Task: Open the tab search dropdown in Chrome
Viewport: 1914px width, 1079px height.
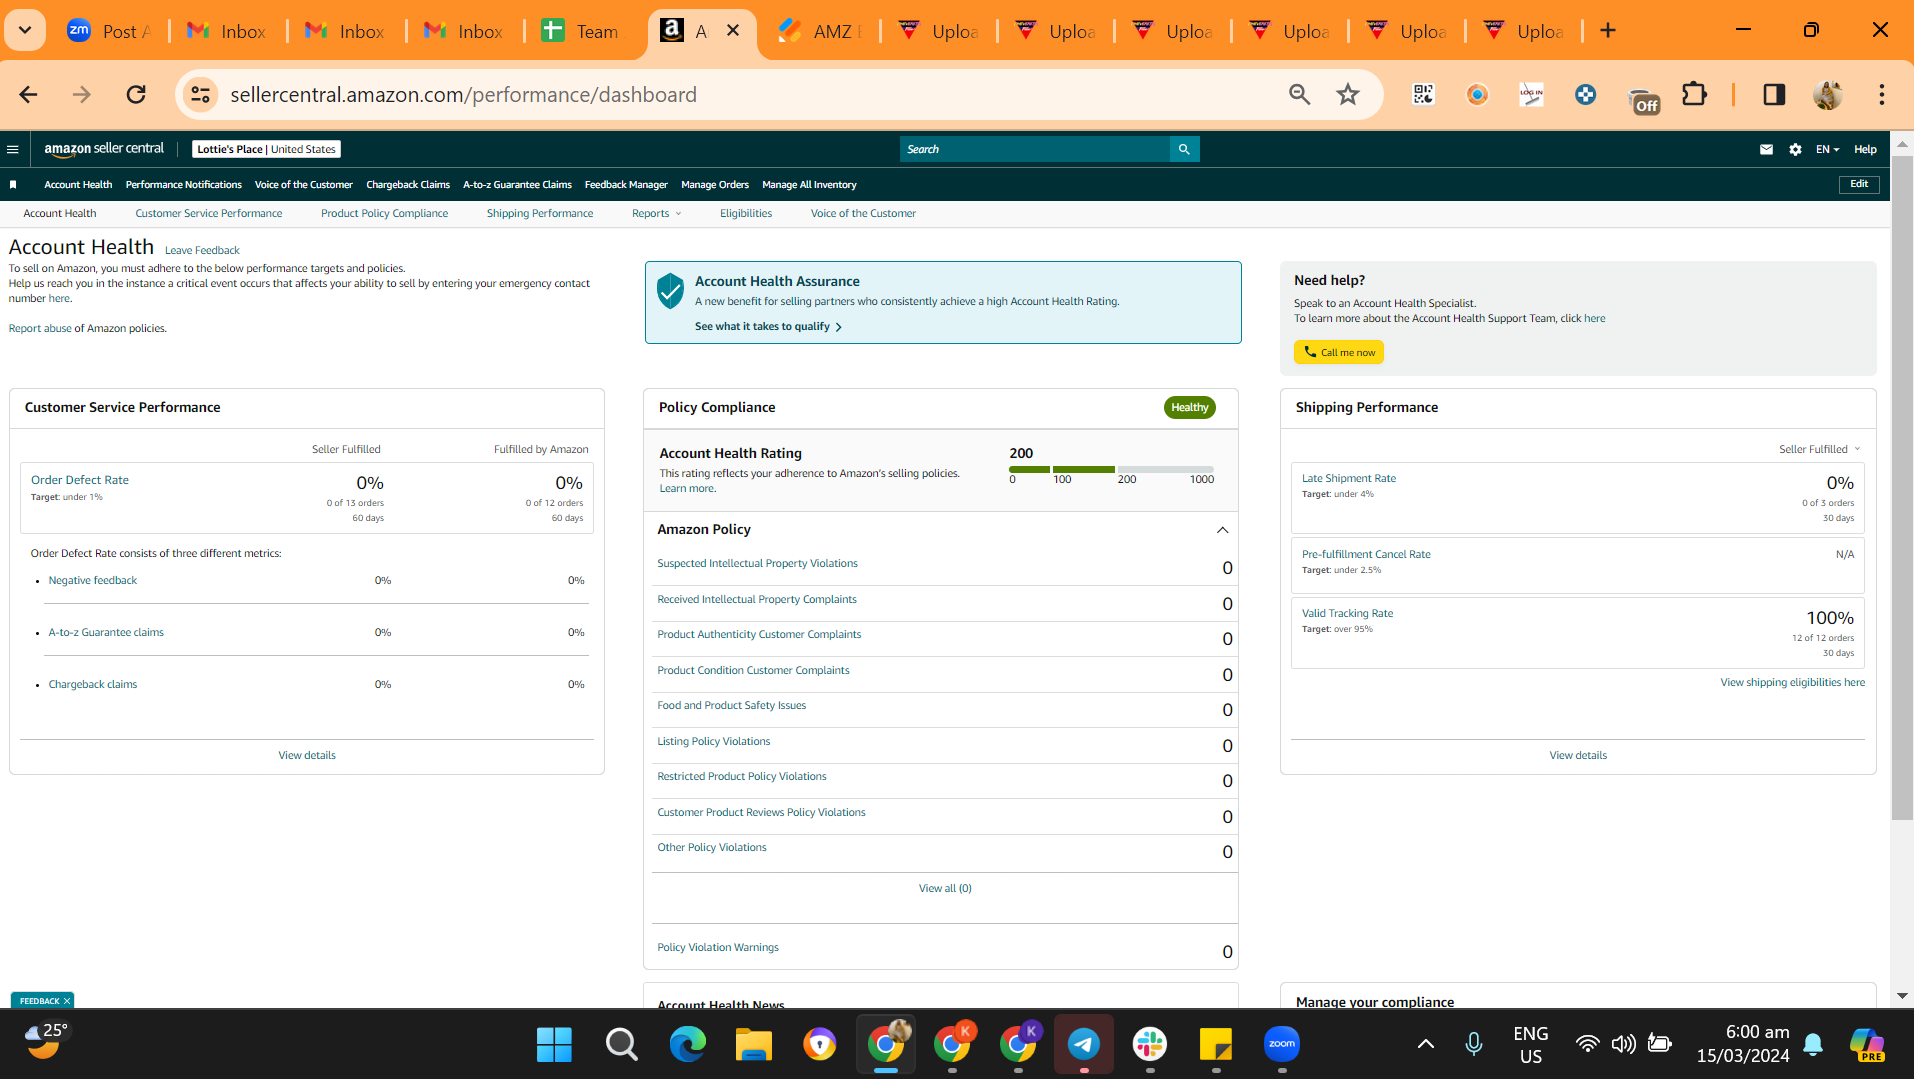Action: (x=25, y=31)
